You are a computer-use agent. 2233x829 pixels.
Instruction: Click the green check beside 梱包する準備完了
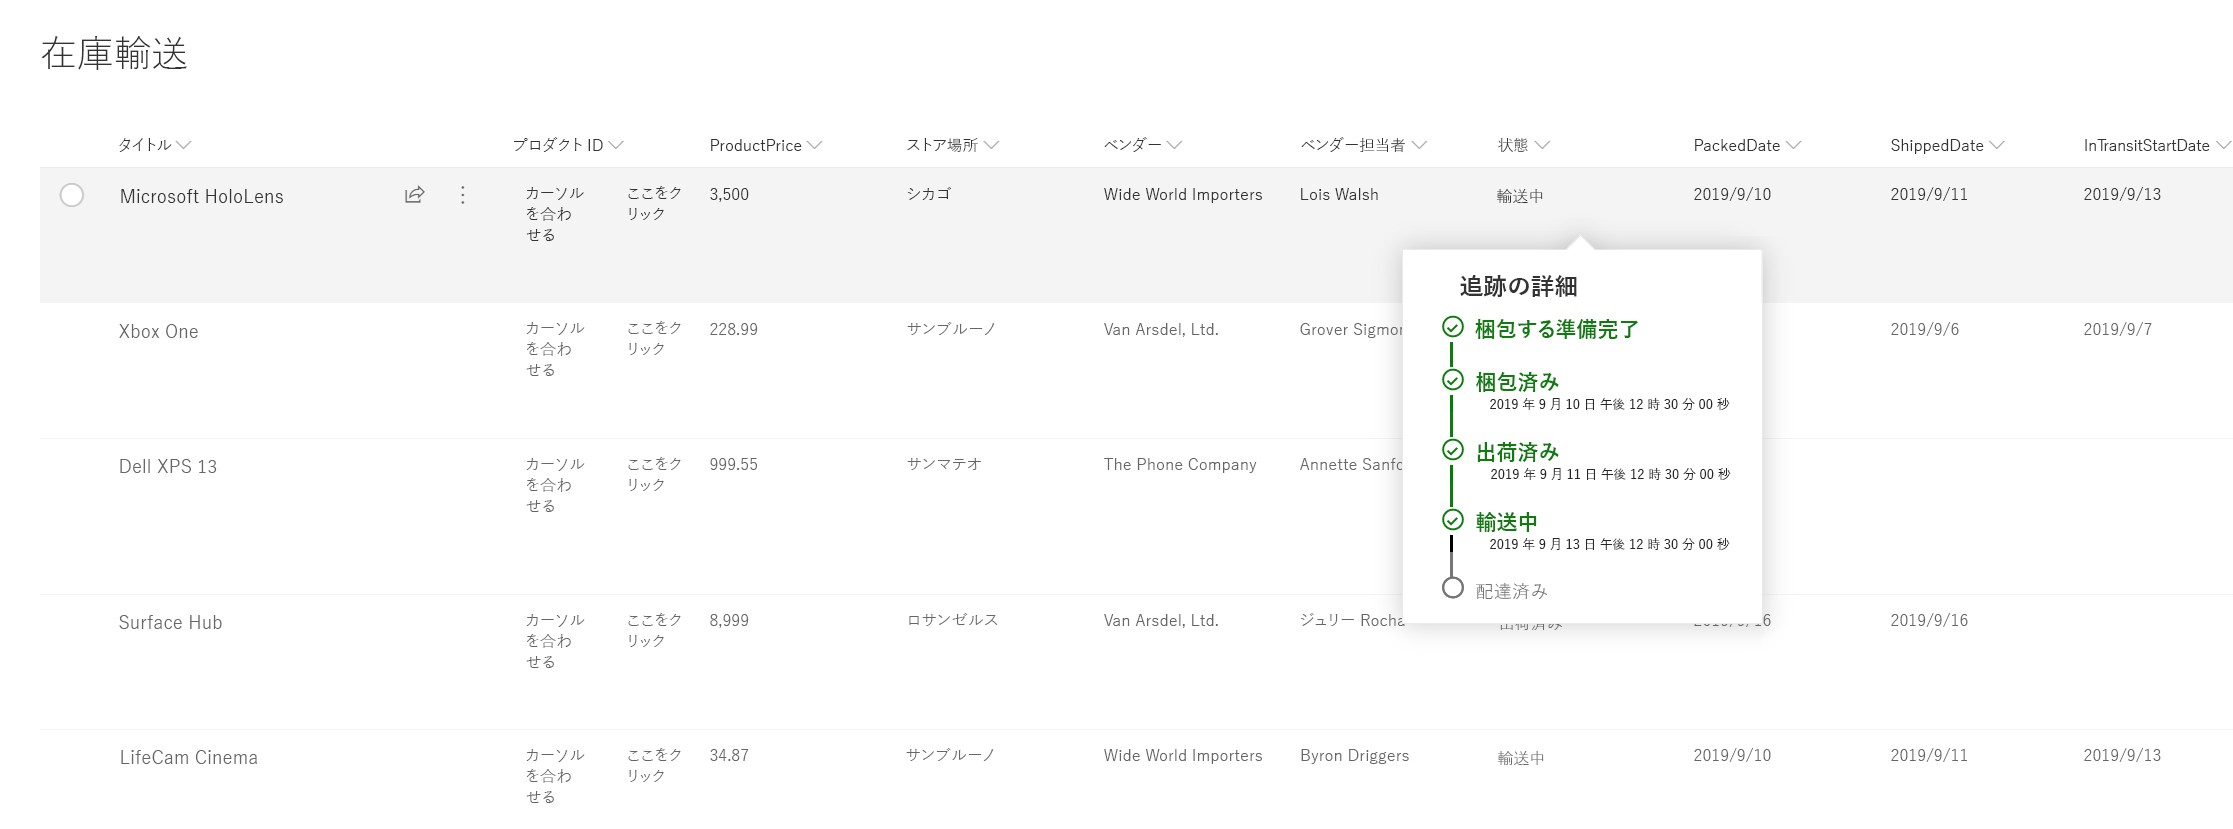[1453, 327]
